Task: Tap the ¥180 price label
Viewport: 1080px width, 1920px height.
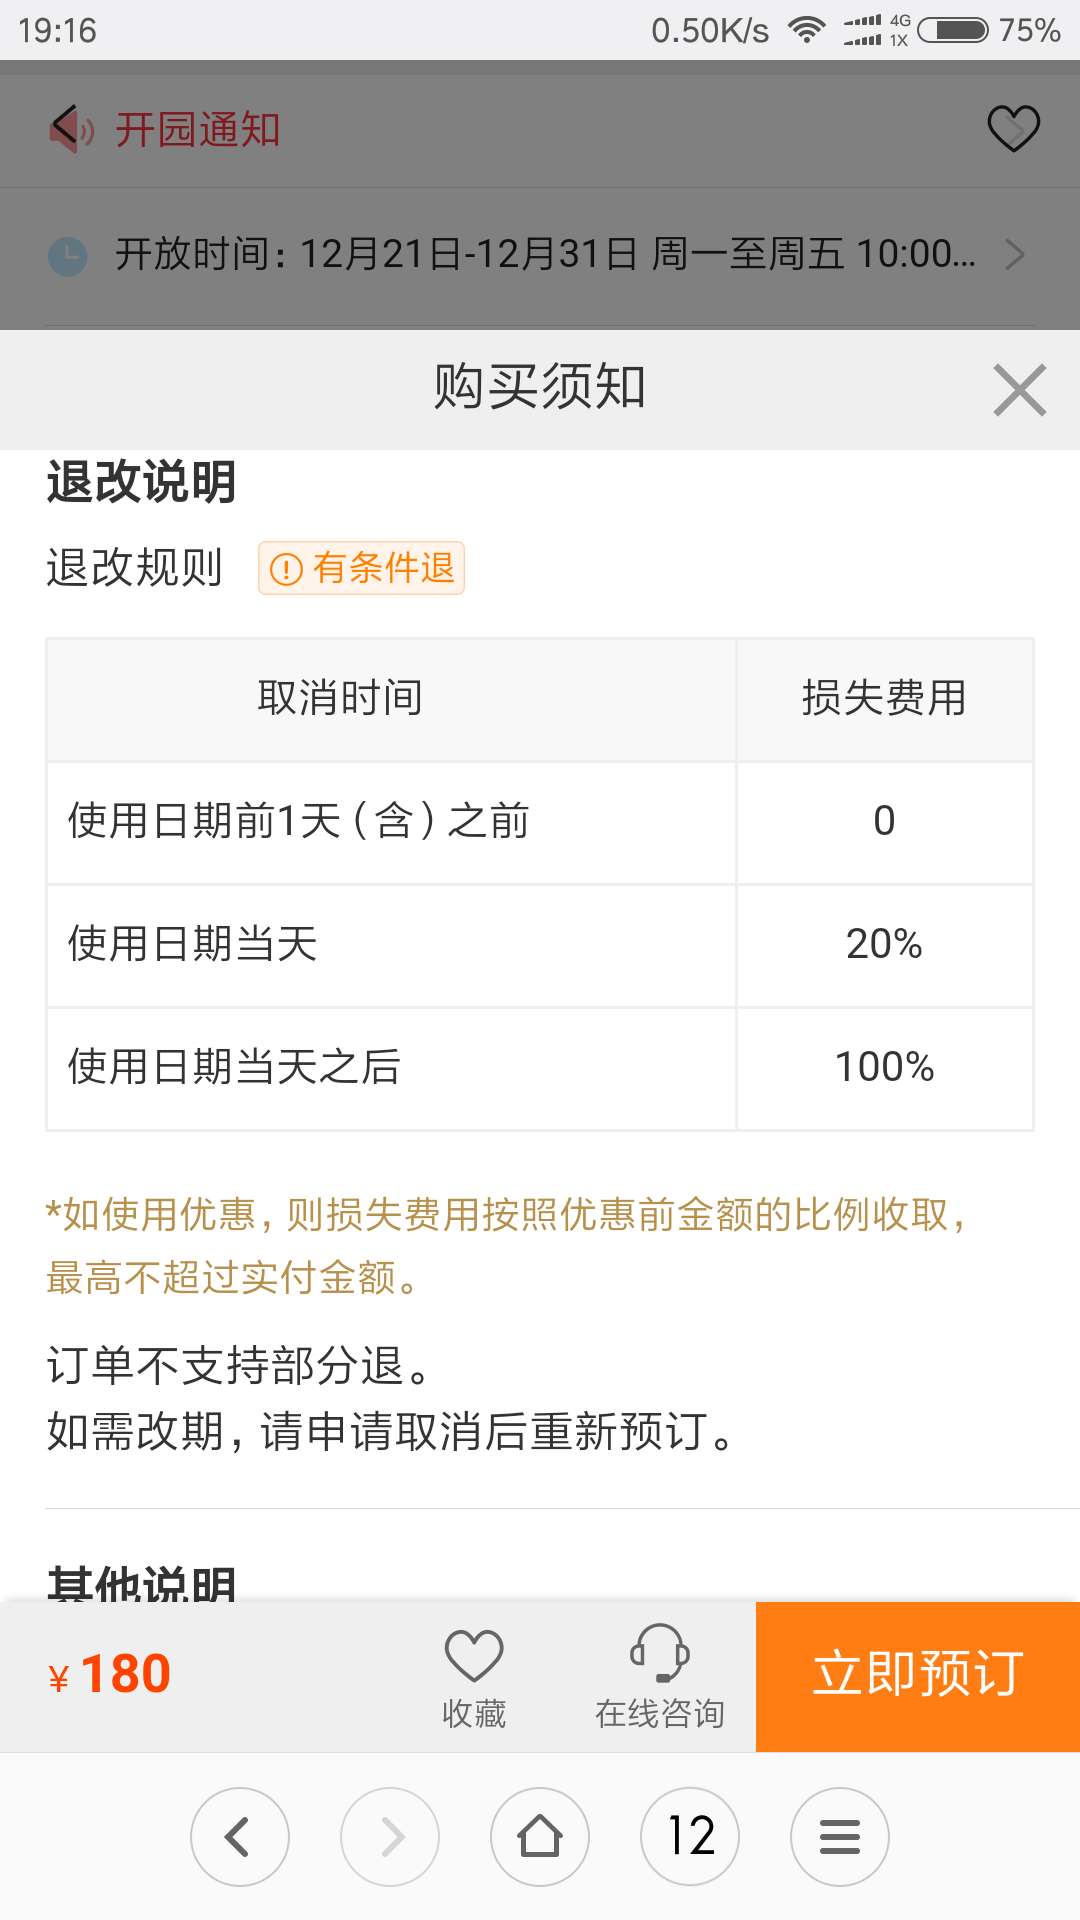Action: point(110,1674)
